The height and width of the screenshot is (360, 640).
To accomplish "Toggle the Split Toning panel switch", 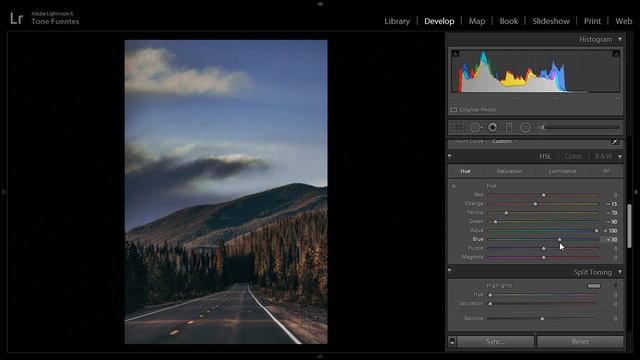I will [x=450, y=271].
